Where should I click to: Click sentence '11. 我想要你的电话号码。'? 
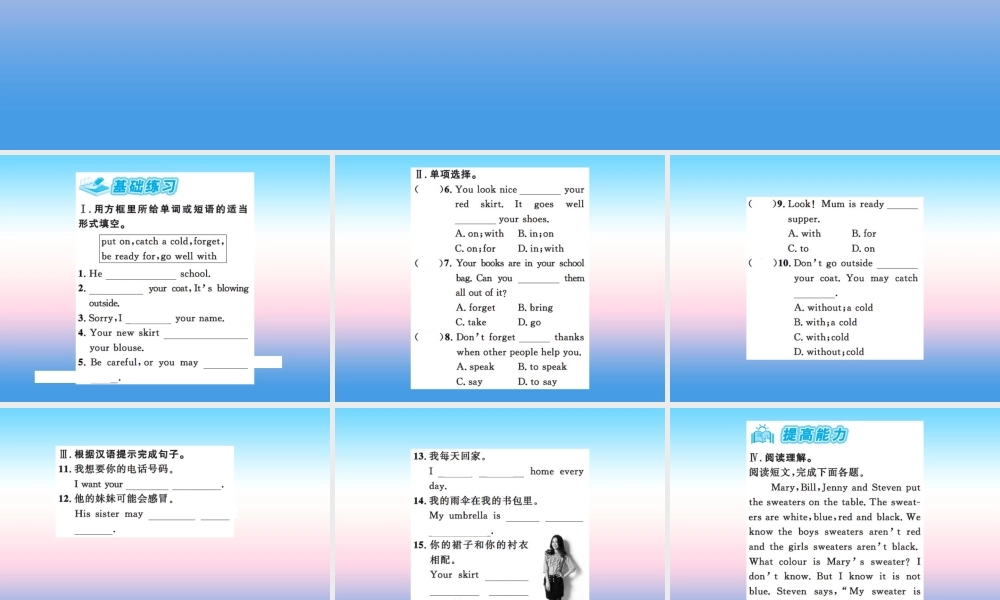coord(117,469)
